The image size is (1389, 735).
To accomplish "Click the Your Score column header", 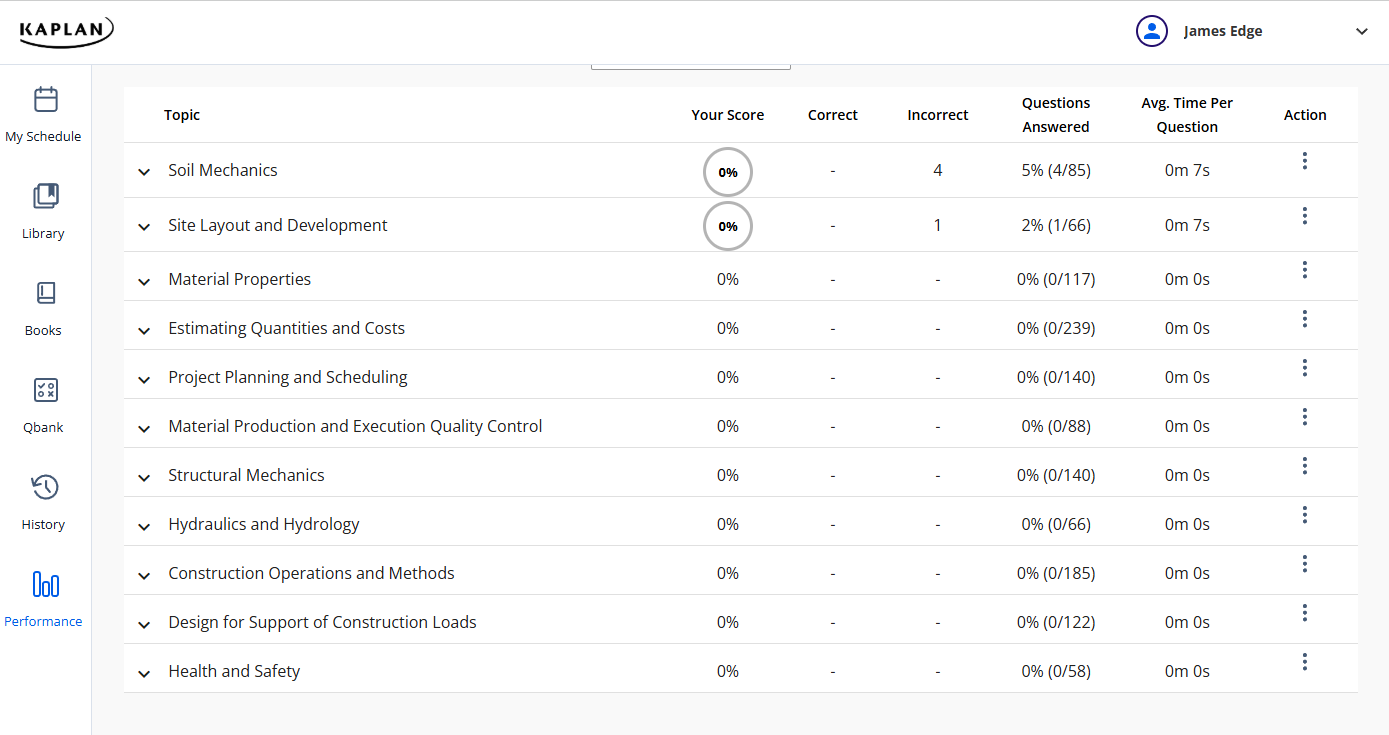I will click(x=728, y=115).
